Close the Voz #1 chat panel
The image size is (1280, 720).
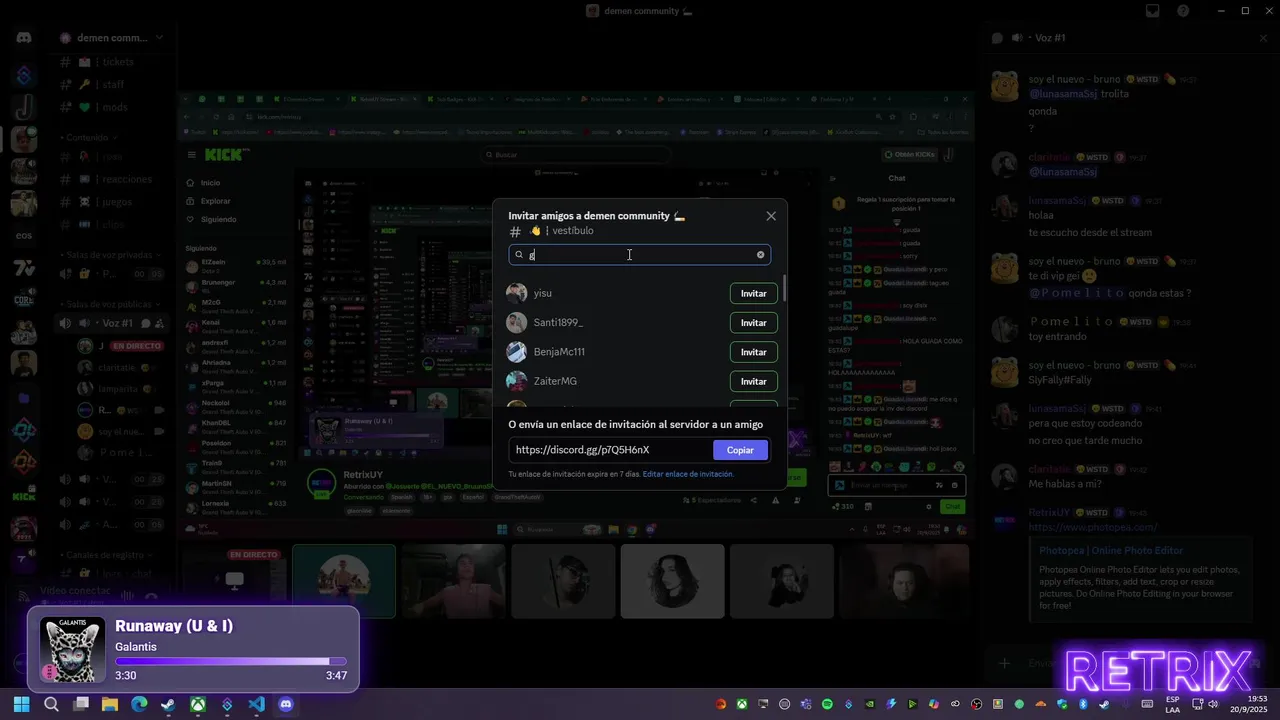pos(1263,38)
